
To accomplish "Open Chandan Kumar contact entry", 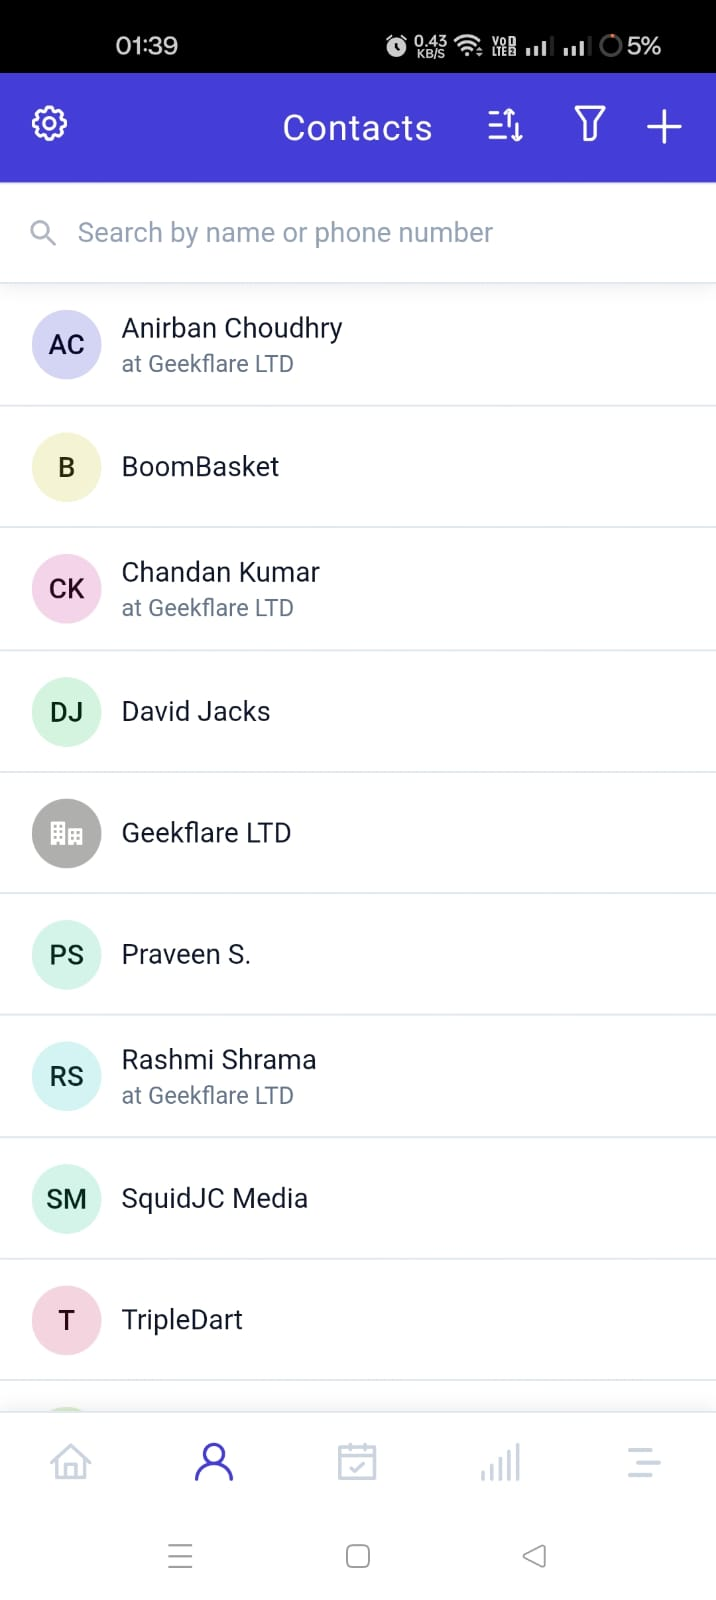I will [358, 589].
